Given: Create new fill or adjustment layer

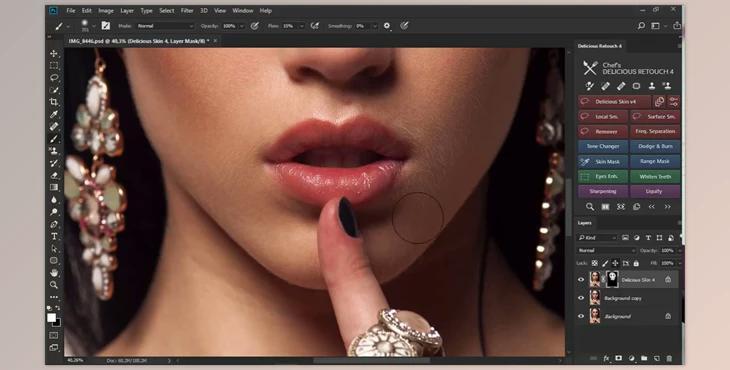Looking at the screenshot, I should tap(631, 358).
